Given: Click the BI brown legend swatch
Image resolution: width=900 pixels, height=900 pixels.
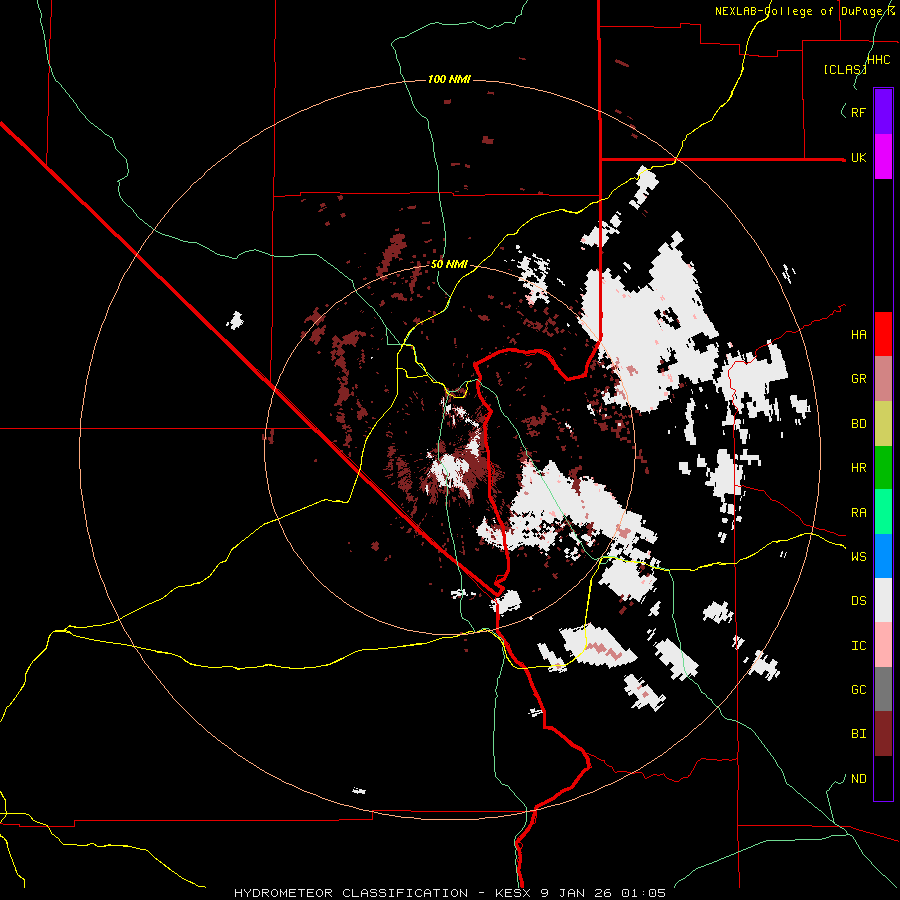Looking at the screenshot, I should point(883,734).
